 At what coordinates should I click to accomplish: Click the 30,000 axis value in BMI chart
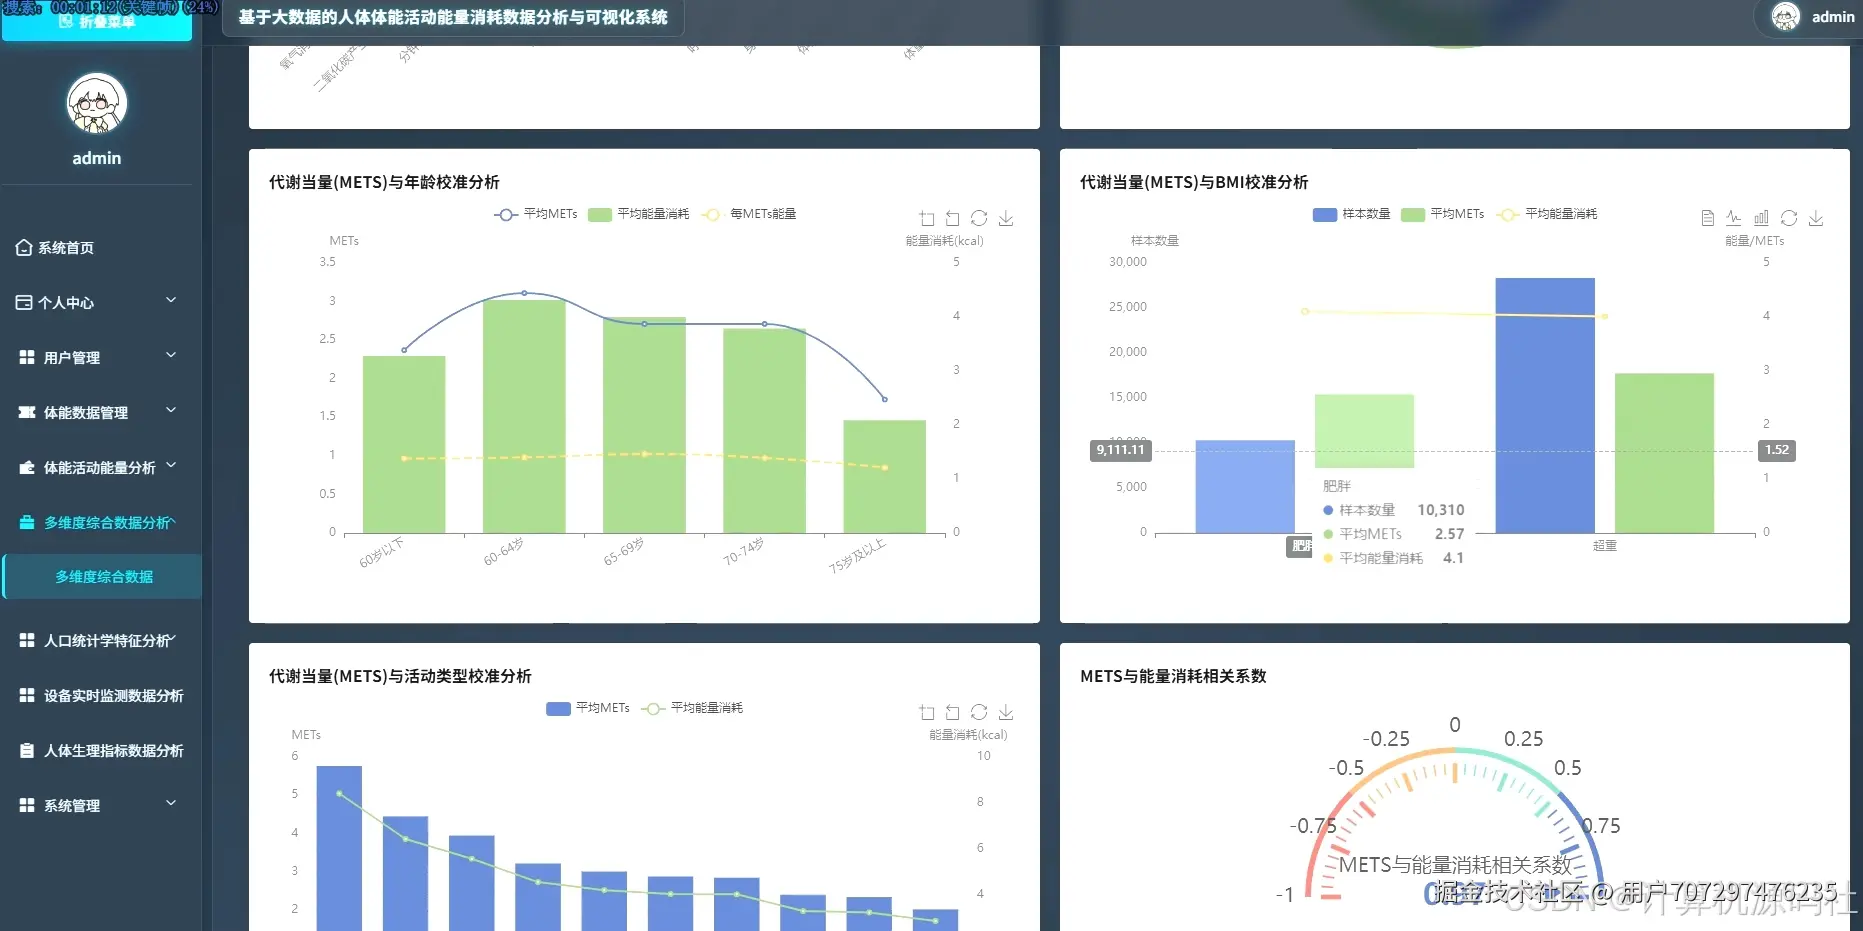[1128, 262]
